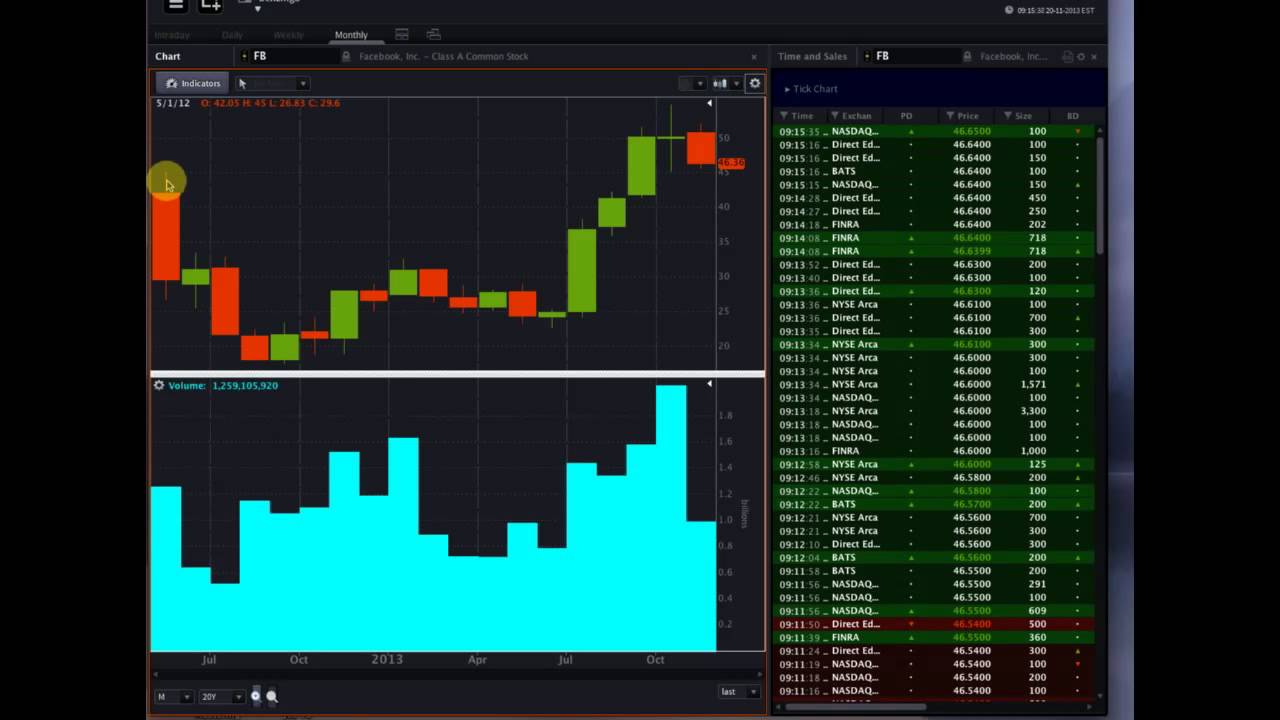
Task: Click the yellow symbol link dot in Chart header
Action: 244,56
